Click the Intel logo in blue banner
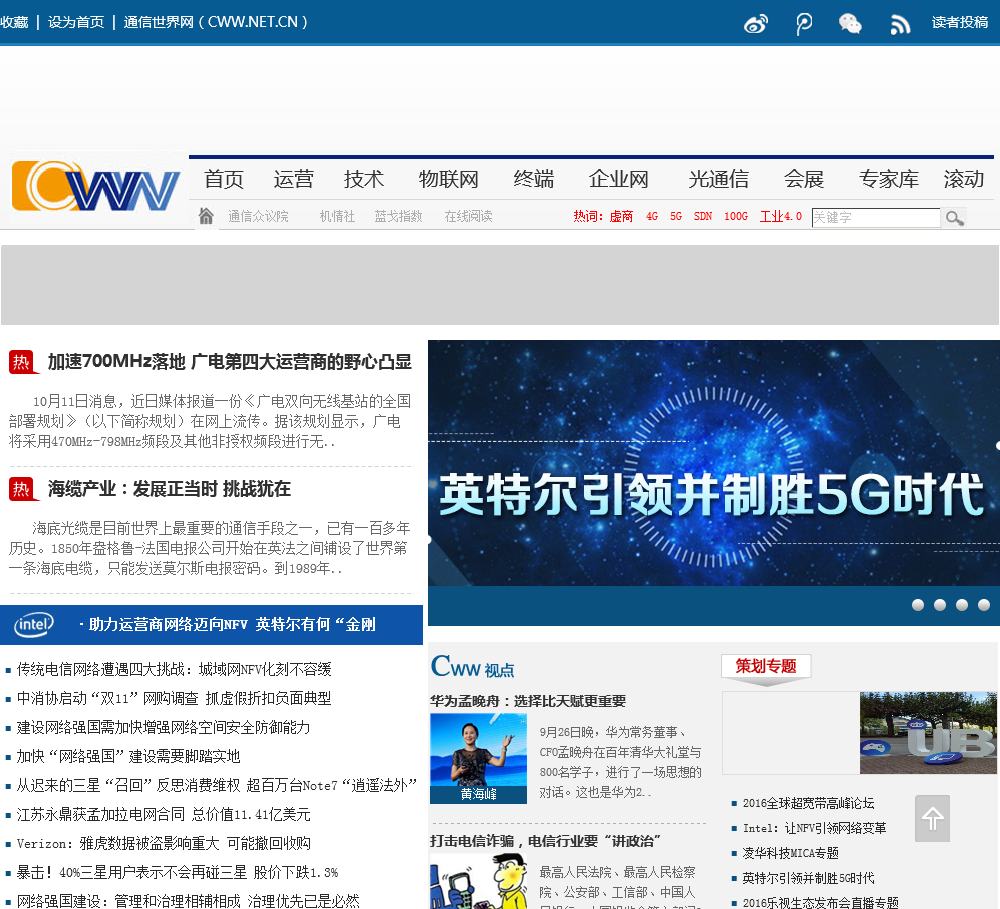 (34, 624)
